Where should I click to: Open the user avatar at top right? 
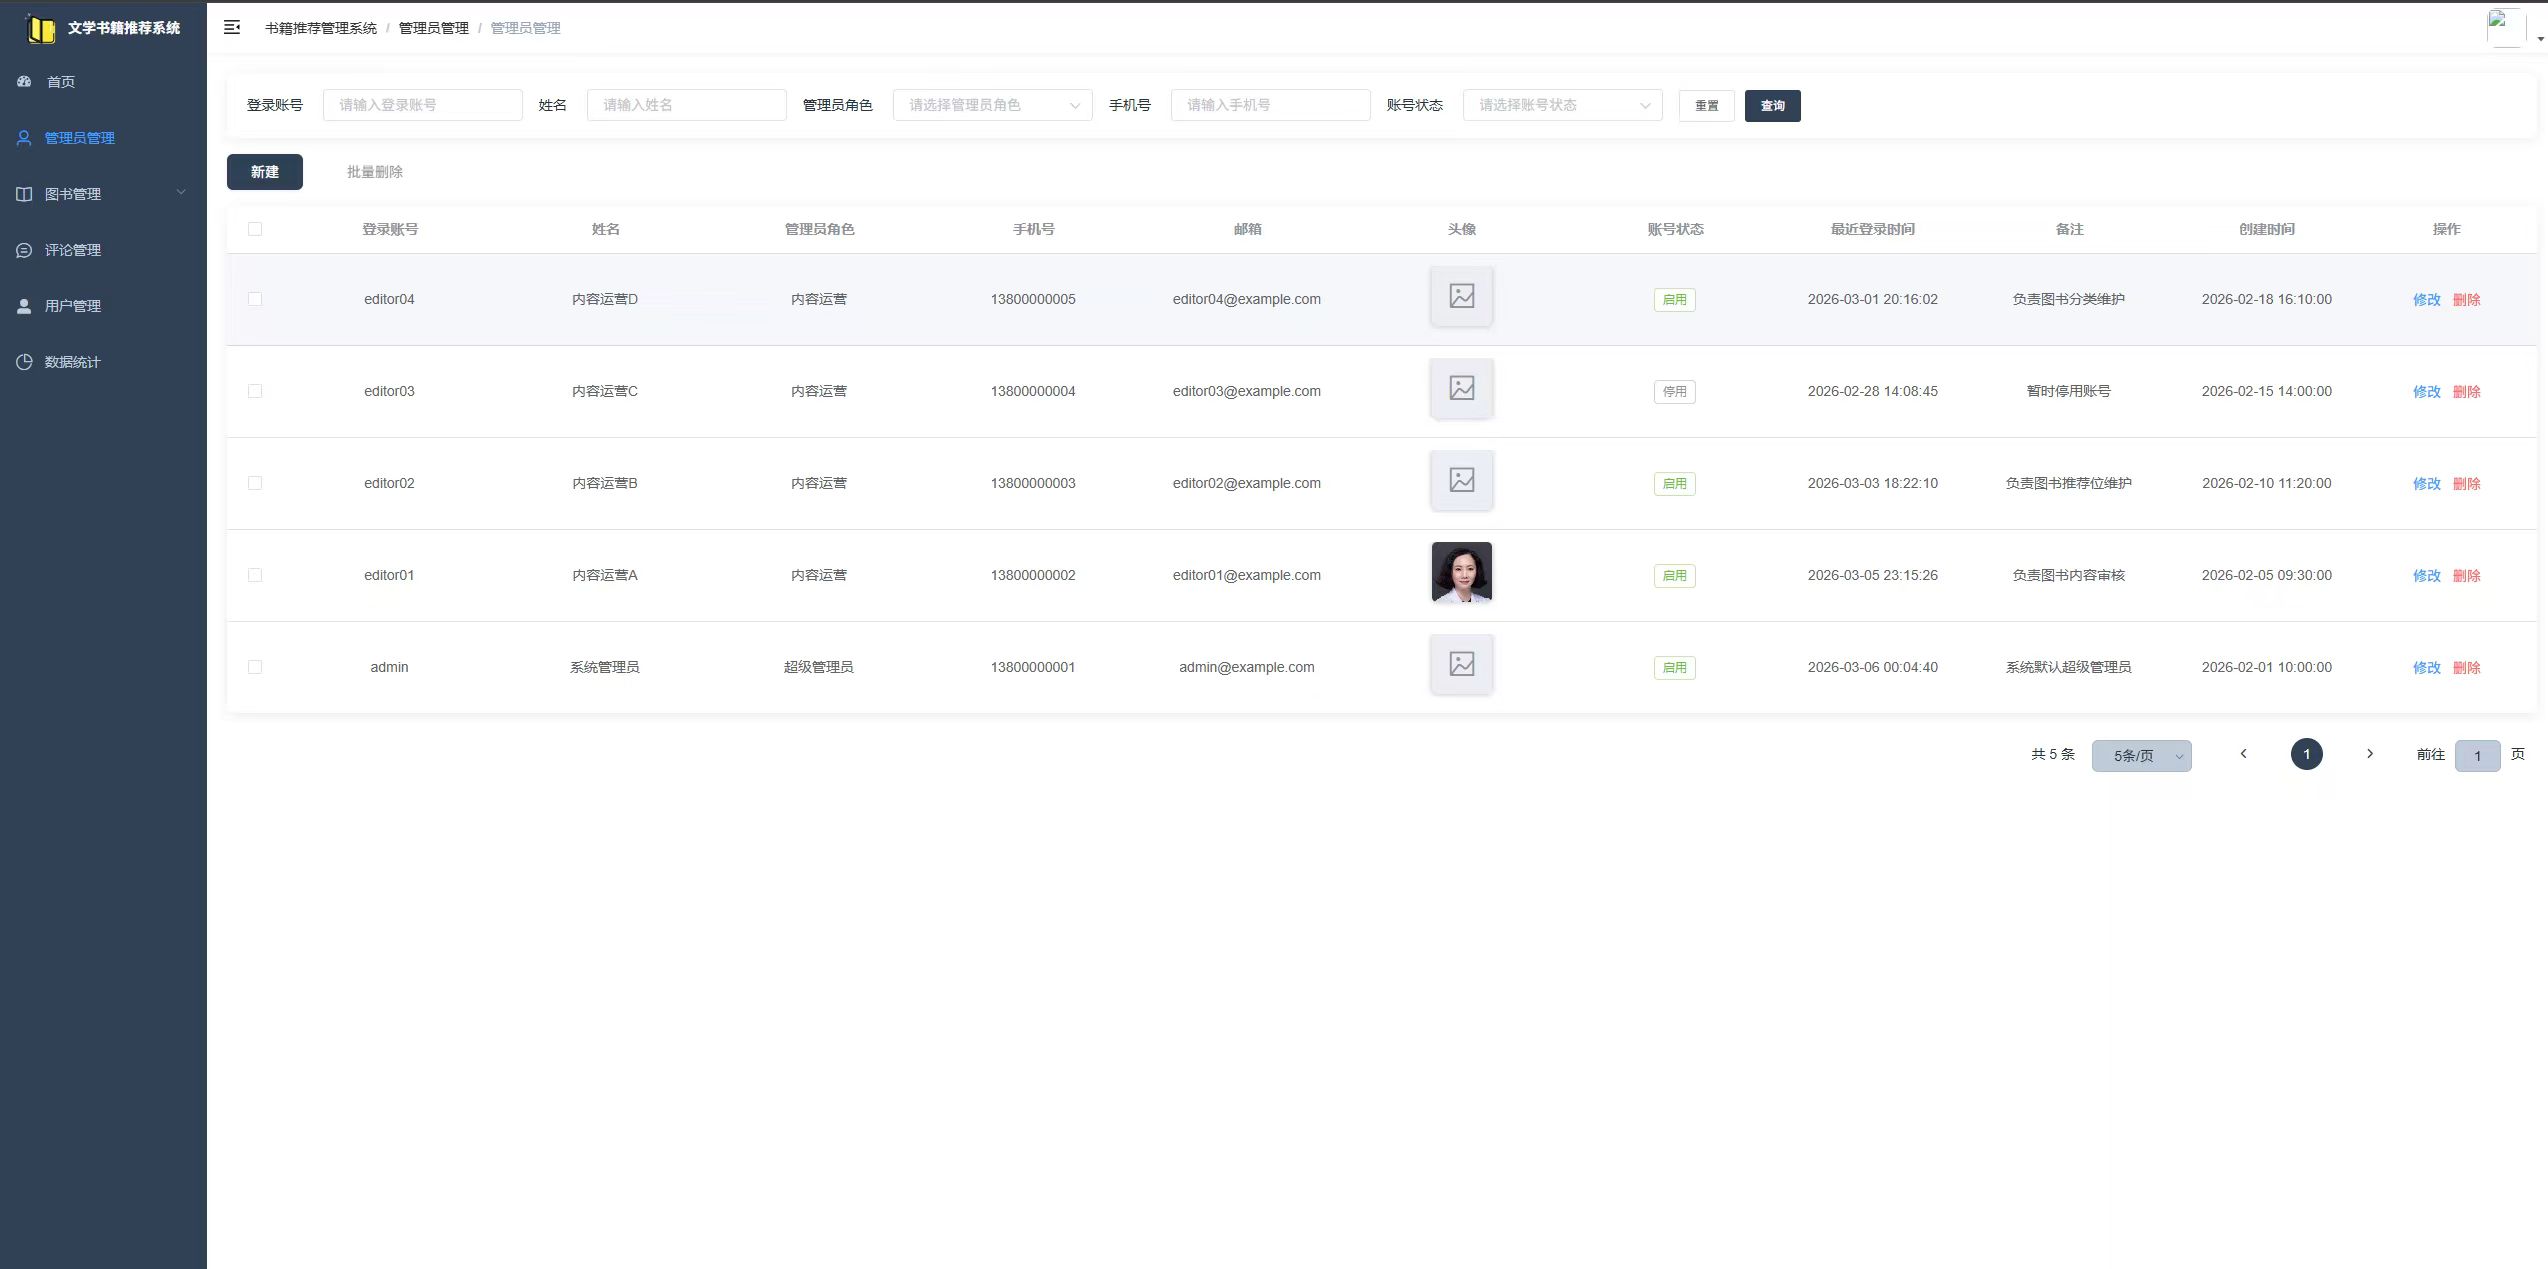tap(2506, 28)
